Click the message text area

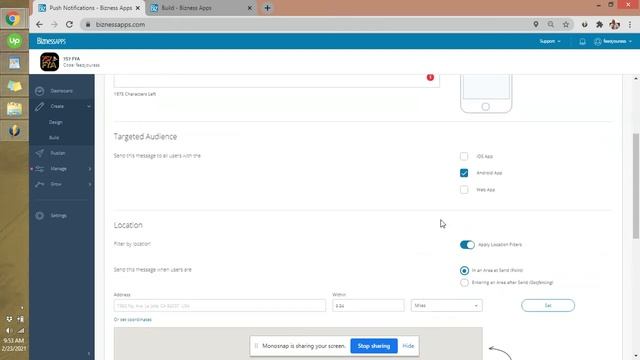pos(277,81)
